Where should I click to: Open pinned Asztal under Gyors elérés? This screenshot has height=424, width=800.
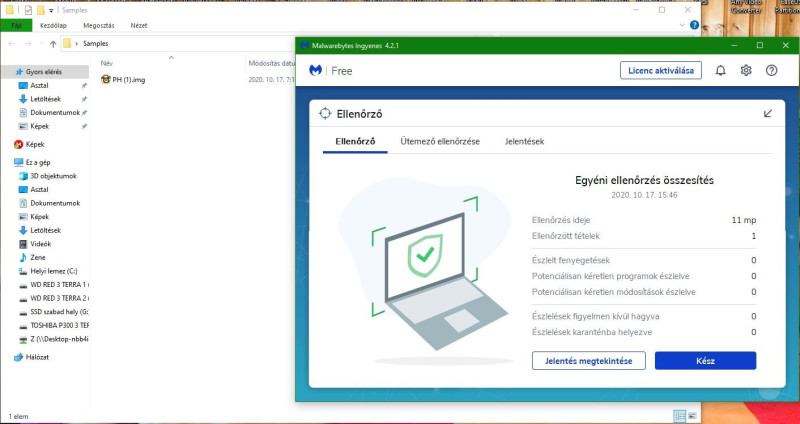click(39, 86)
